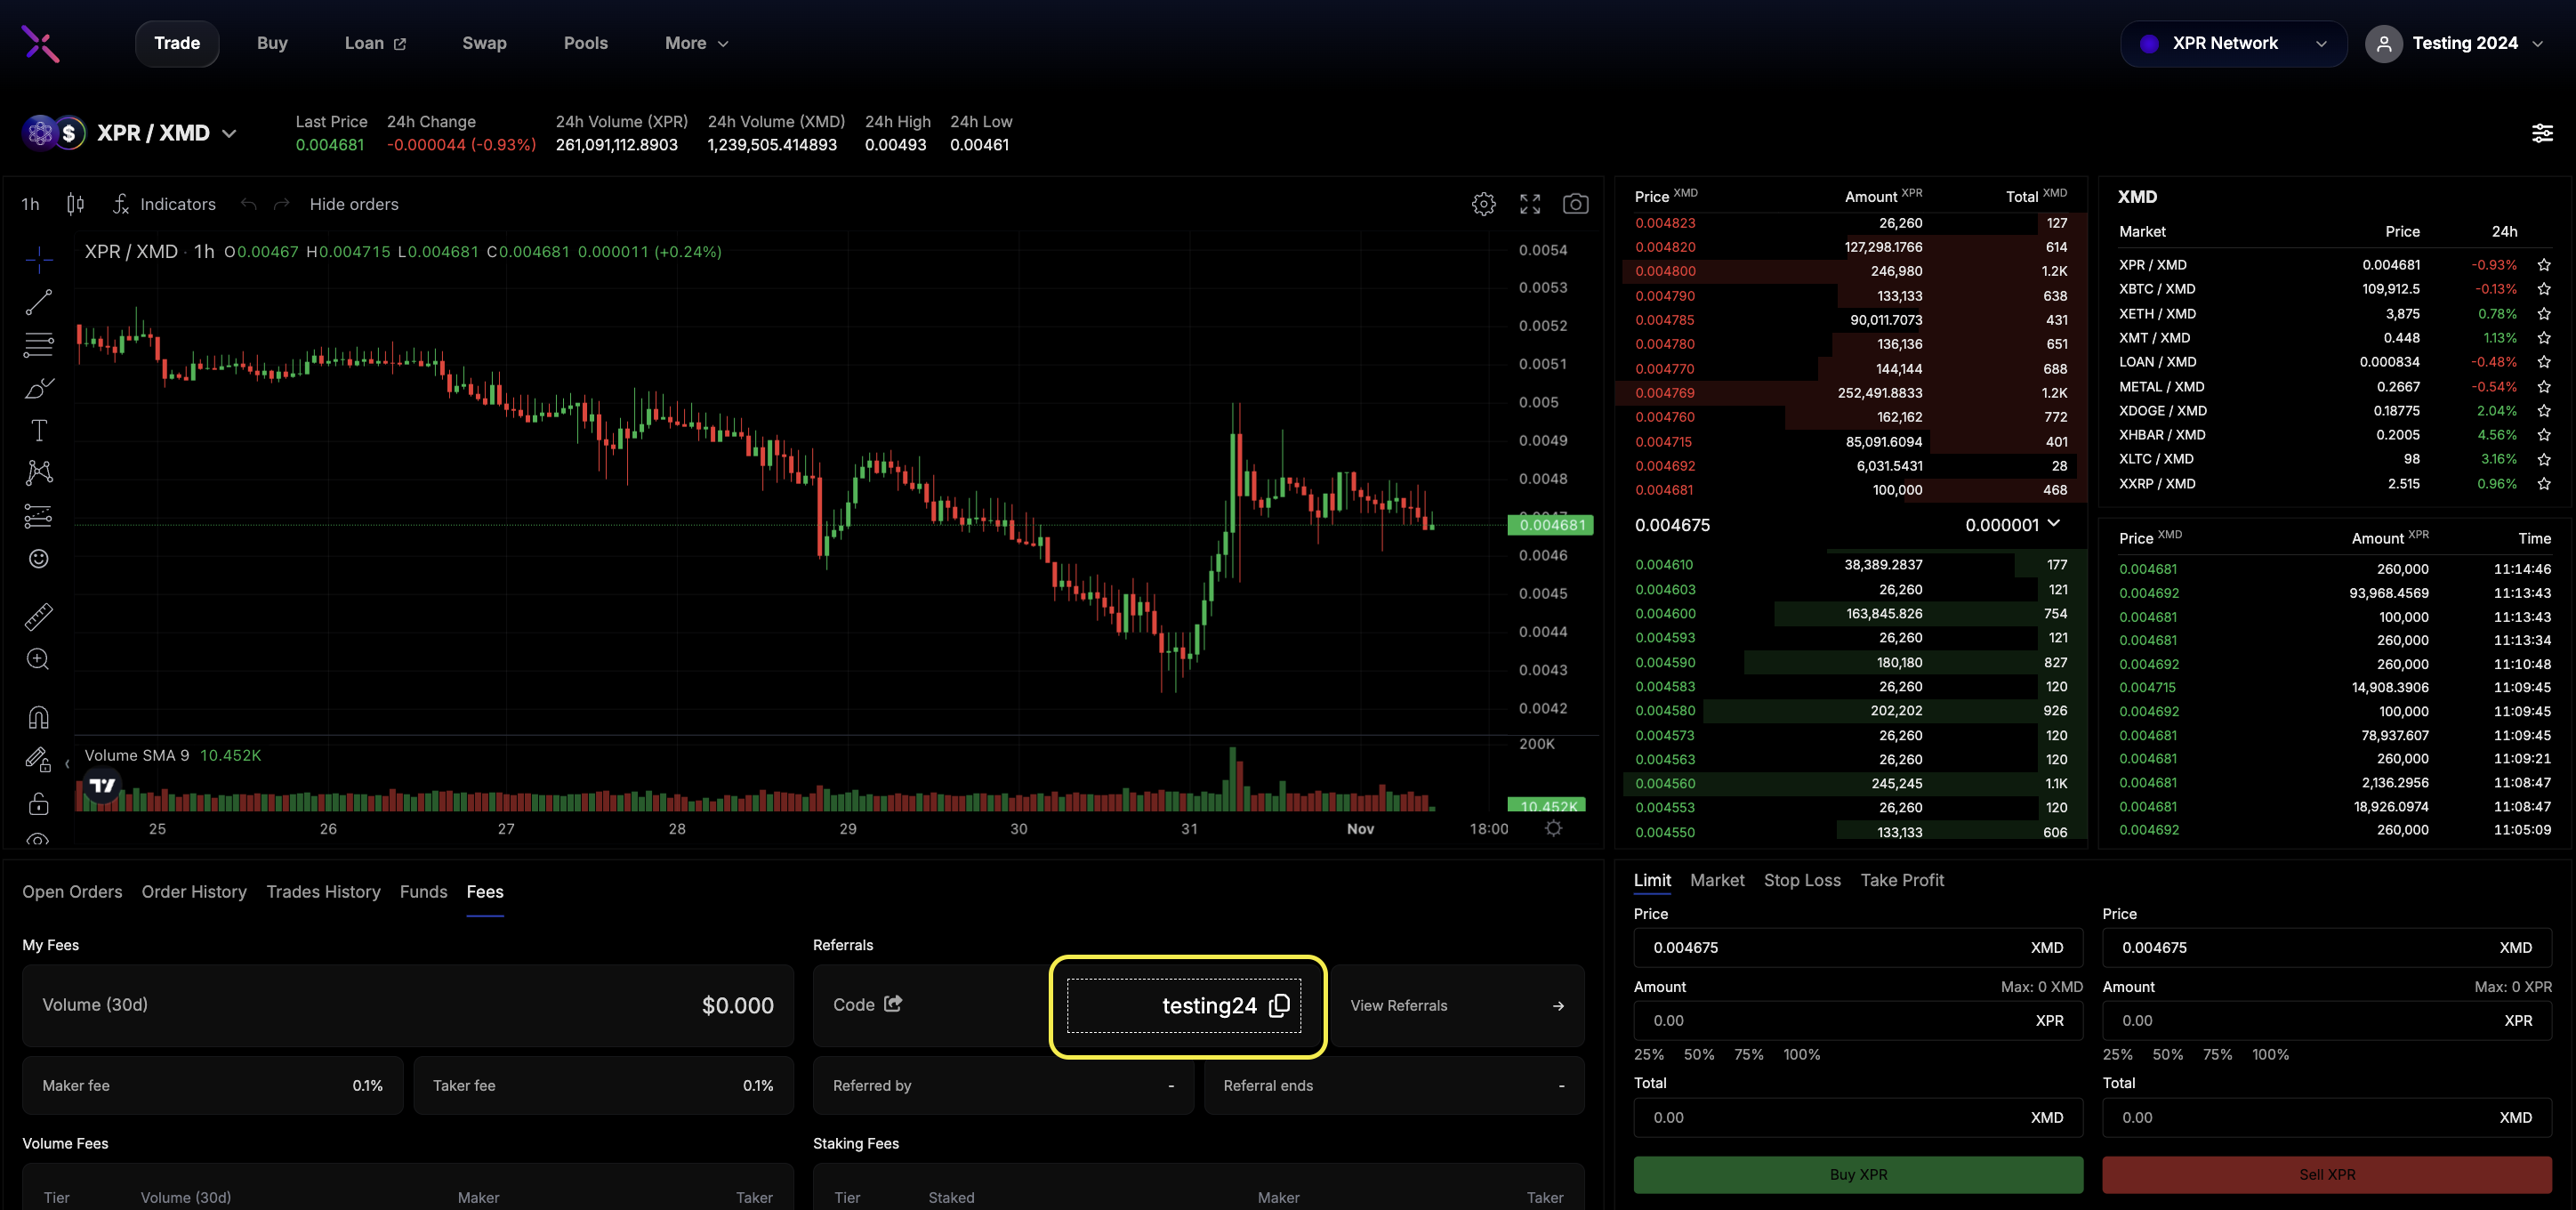Screen dimensions: 2576x1210
Task: Expand the 0.000001 order book precision dropdown
Action: tap(2013, 524)
